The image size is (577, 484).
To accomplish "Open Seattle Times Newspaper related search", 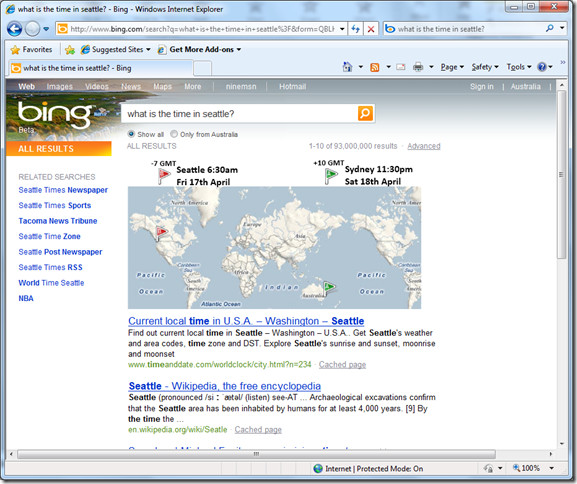I will coord(63,190).
